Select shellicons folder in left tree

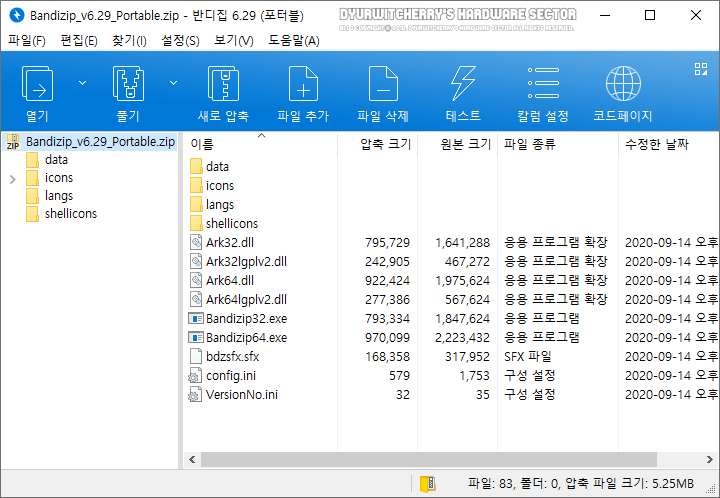71,214
